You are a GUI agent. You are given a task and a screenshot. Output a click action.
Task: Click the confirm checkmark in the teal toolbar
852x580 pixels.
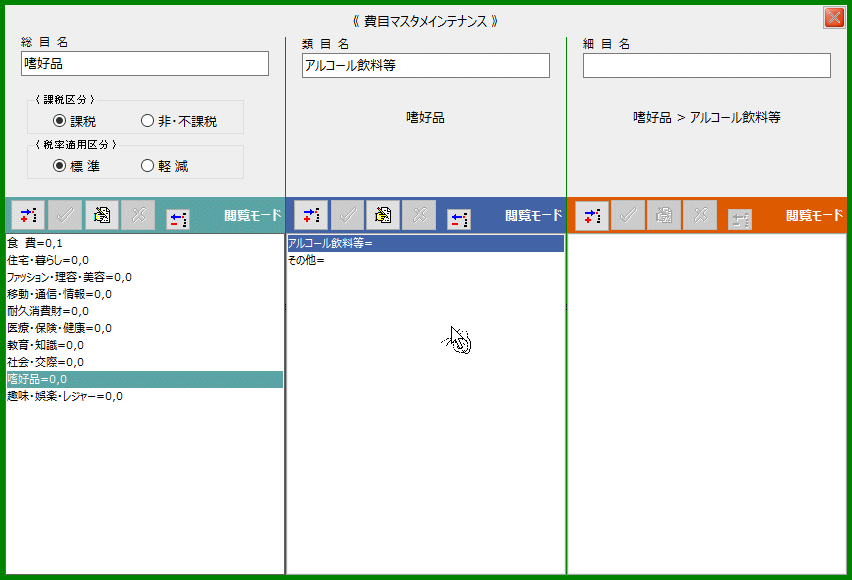pos(65,215)
